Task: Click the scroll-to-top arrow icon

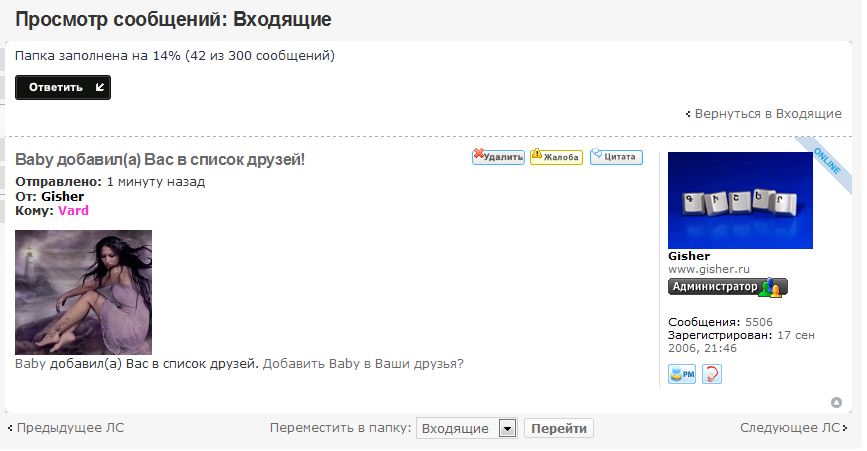Action: (836, 403)
